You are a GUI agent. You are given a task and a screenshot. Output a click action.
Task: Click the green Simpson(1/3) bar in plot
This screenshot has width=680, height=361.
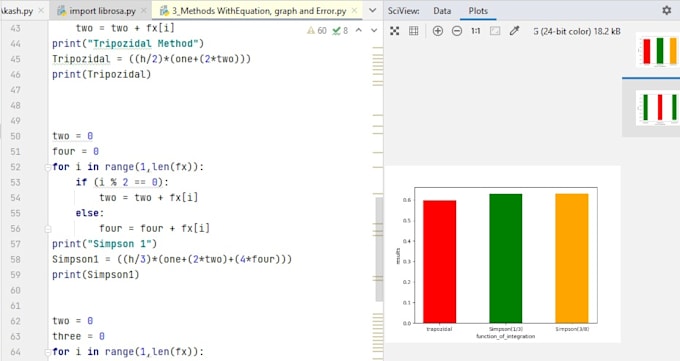[506, 259]
